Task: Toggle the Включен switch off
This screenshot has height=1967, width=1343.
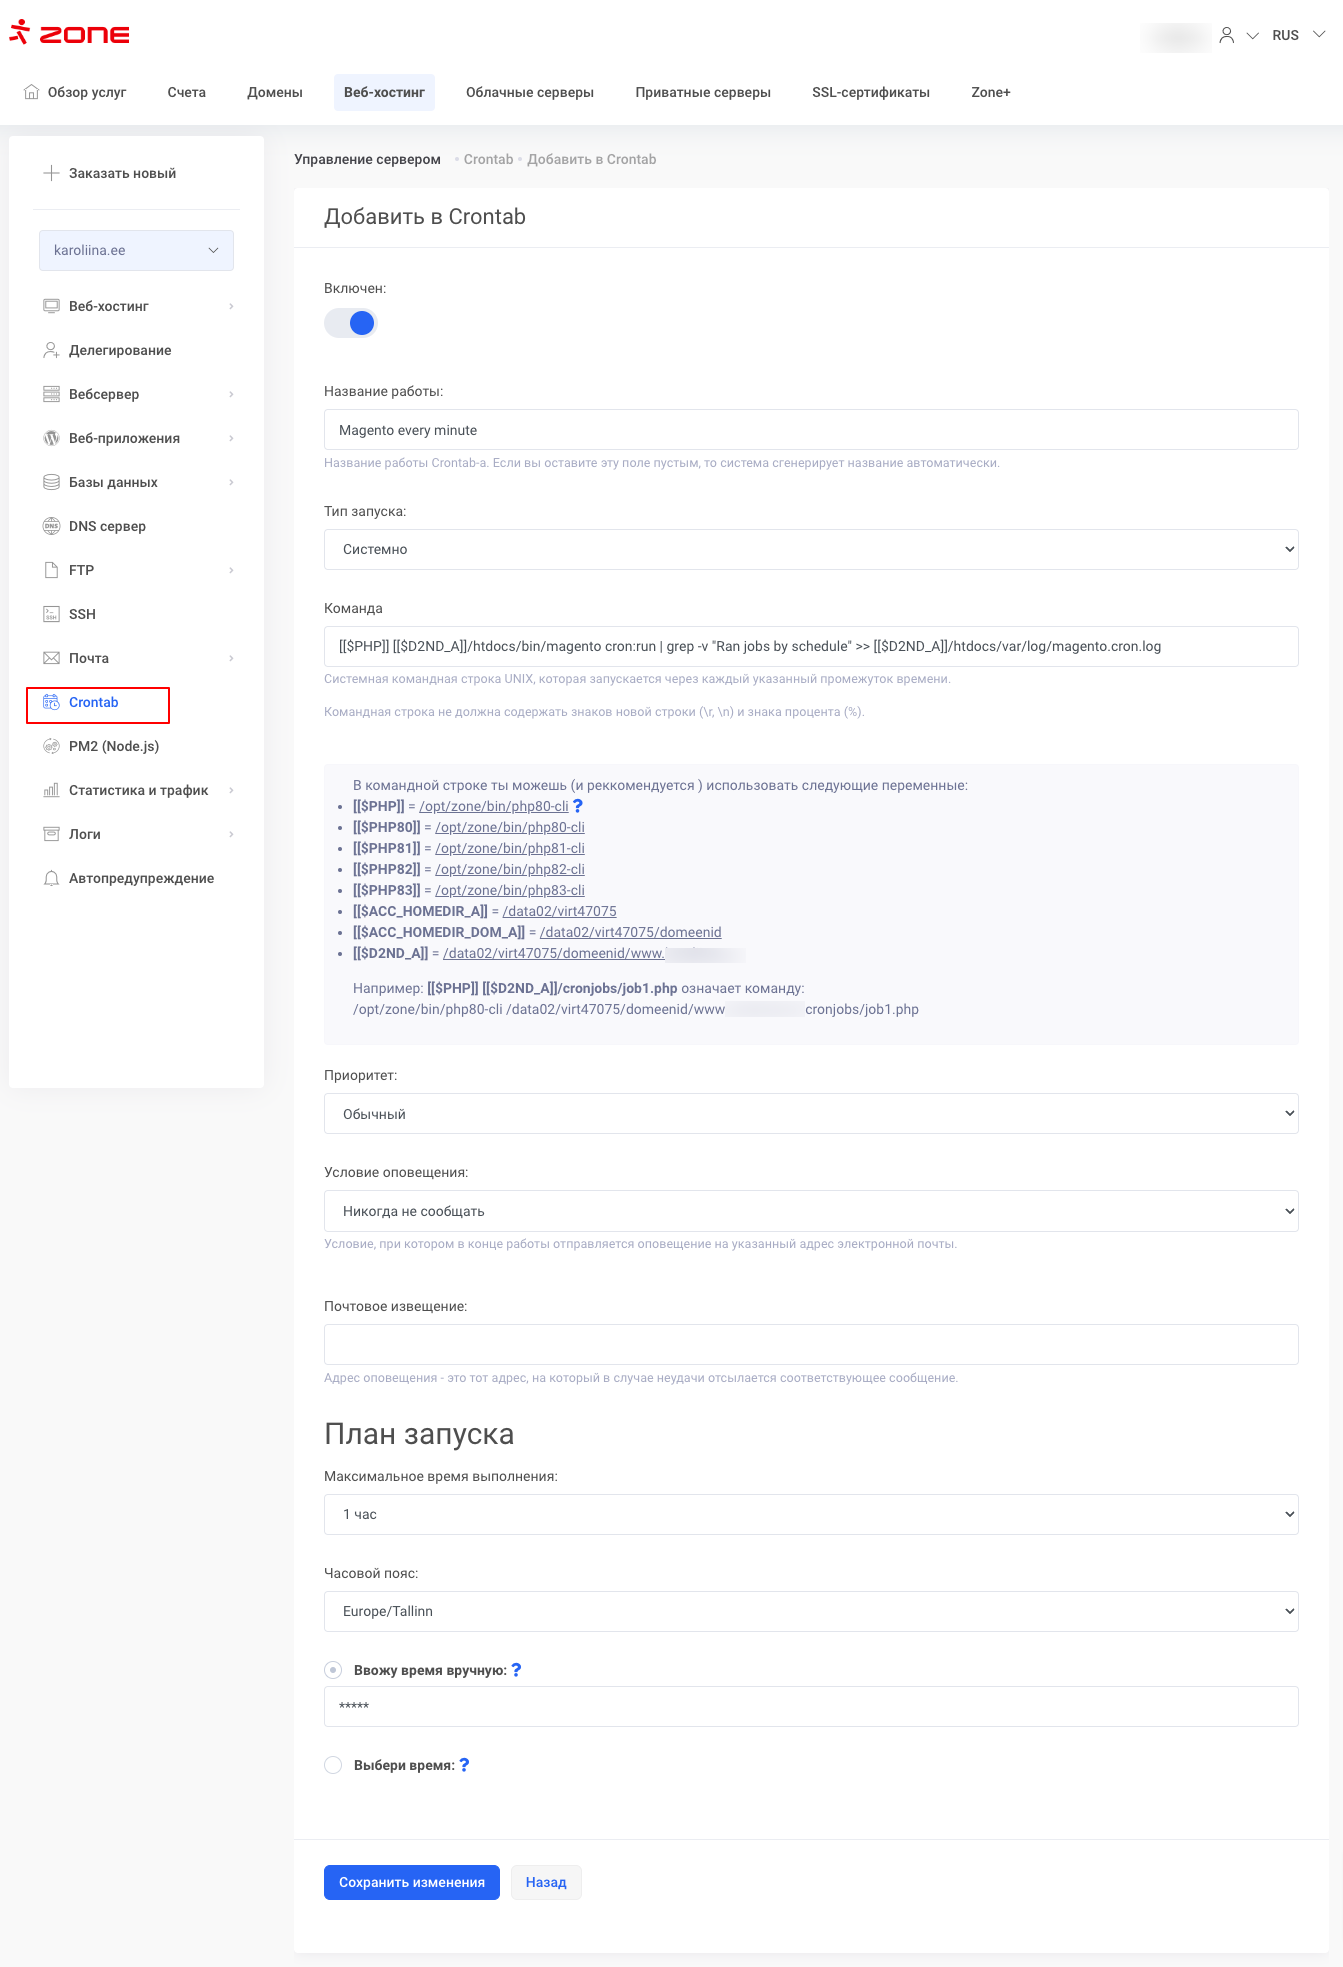Action: point(350,323)
